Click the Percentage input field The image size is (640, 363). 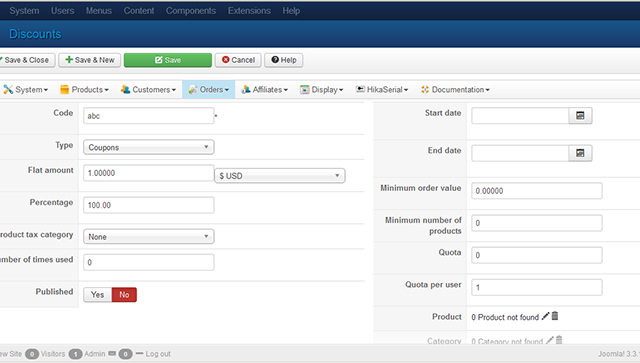pyautogui.click(x=149, y=205)
